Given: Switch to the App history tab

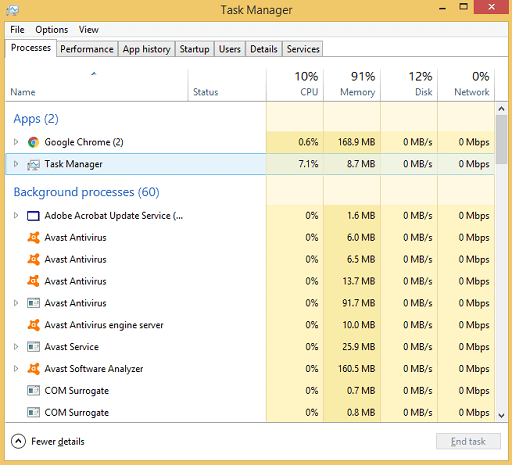Looking at the screenshot, I should point(147,49).
